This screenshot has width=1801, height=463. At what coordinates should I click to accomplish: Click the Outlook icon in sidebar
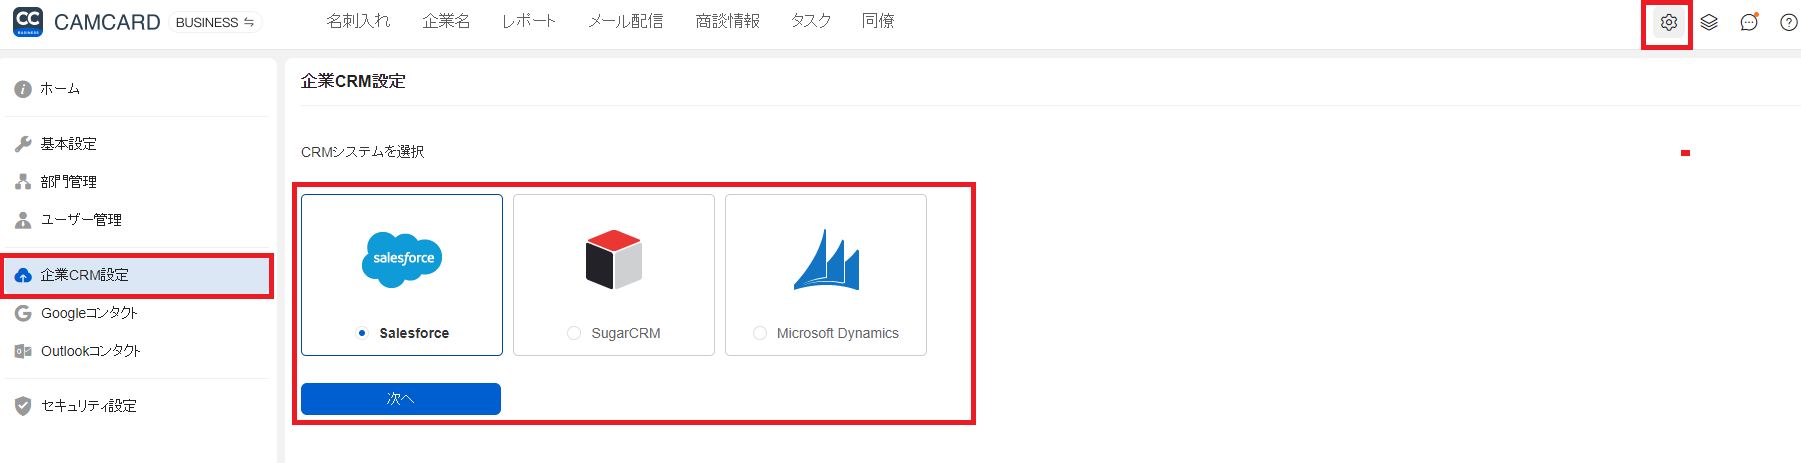pos(23,351)
